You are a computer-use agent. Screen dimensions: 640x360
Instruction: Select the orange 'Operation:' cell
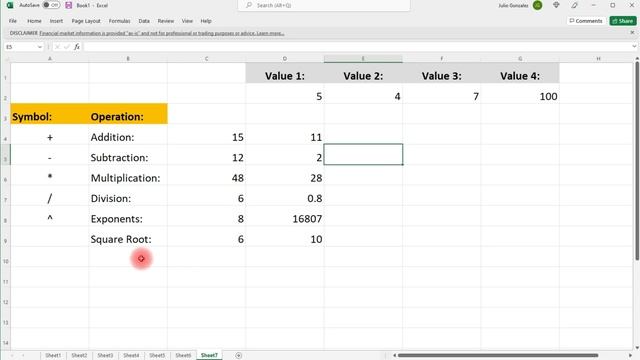click(x=128, y=114)
